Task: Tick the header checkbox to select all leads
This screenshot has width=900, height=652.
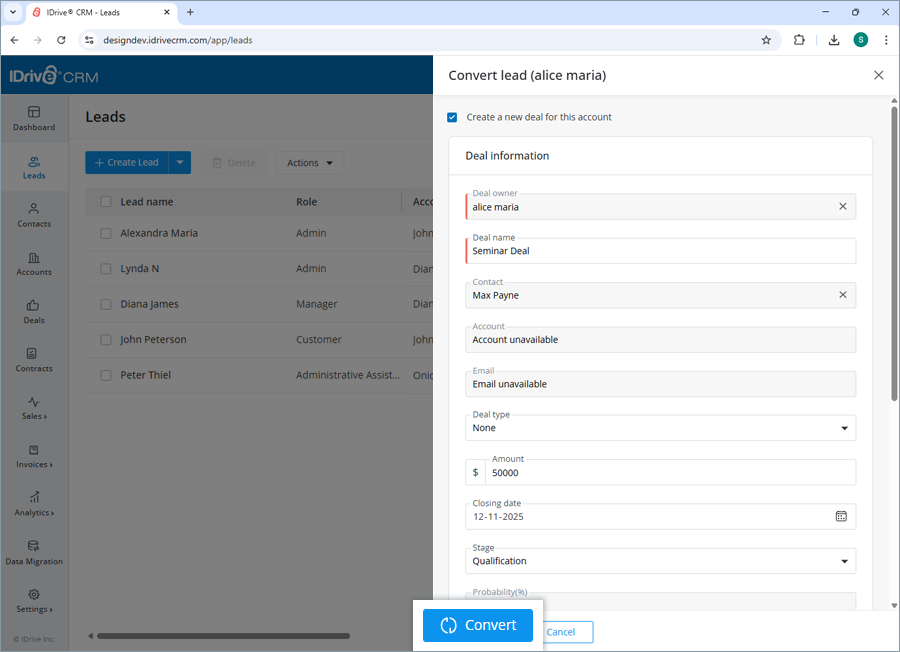Action: coord(105,201)
